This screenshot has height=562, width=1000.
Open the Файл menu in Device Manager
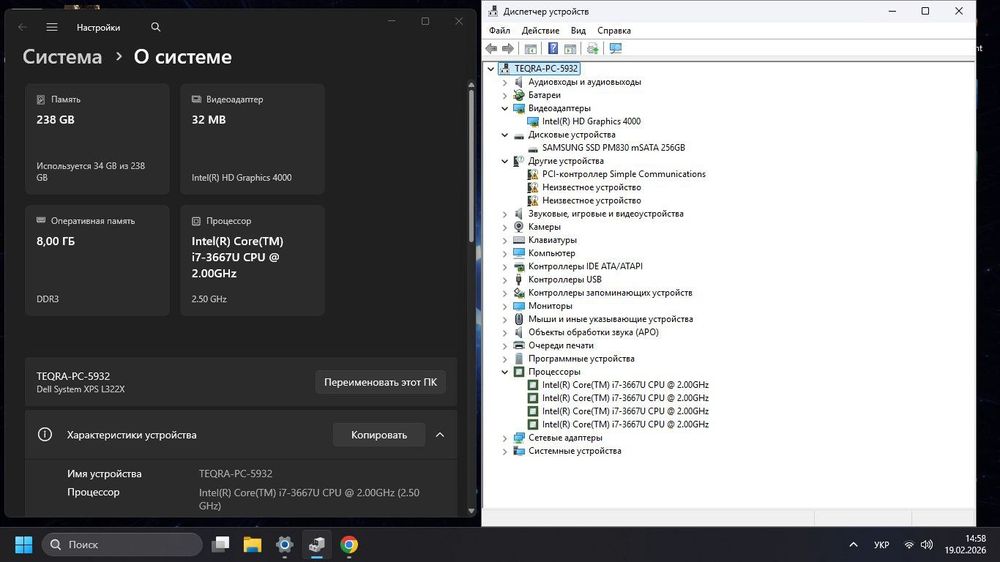click(x=499, y=31)
